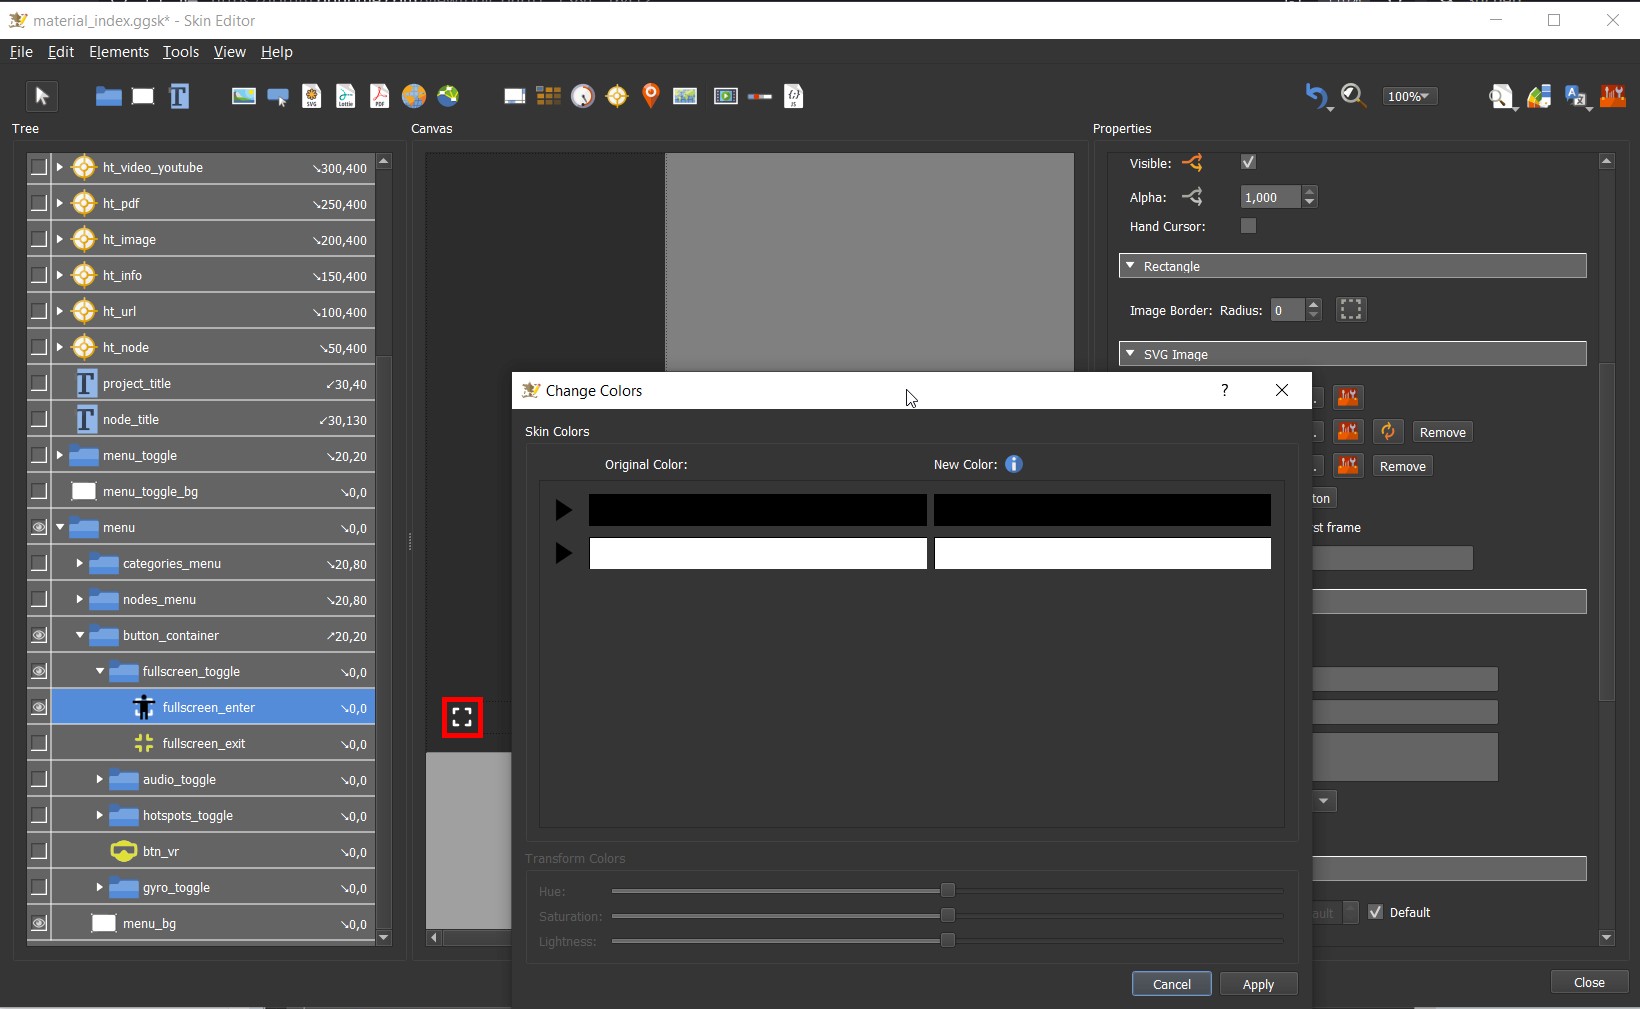Screen dimensions: 1640x1009
Task: Click the image border dashed-square icon
Action: pyautogui.click(x=1351, y=310)
